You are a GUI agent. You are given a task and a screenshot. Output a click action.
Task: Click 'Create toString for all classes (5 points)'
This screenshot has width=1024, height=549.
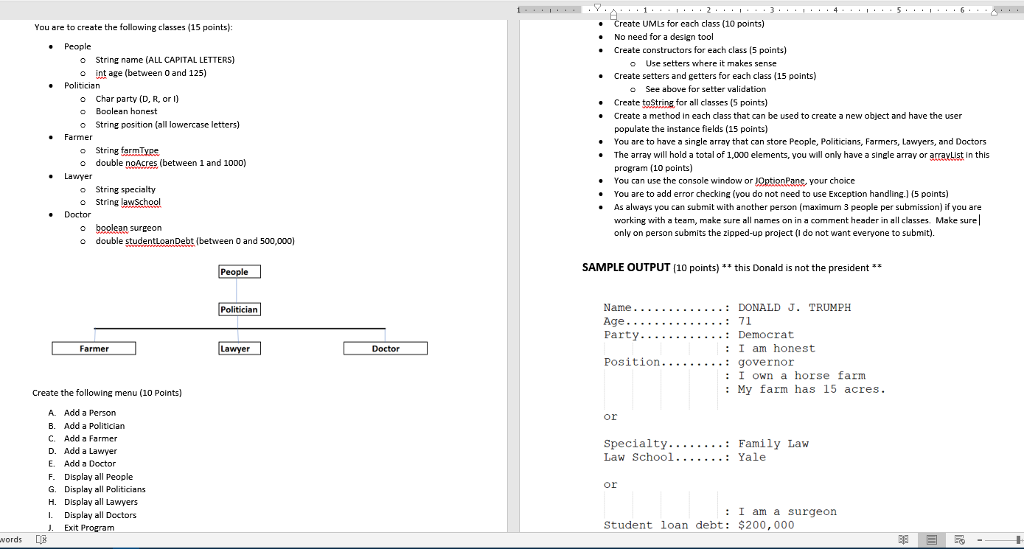[690, 102]
